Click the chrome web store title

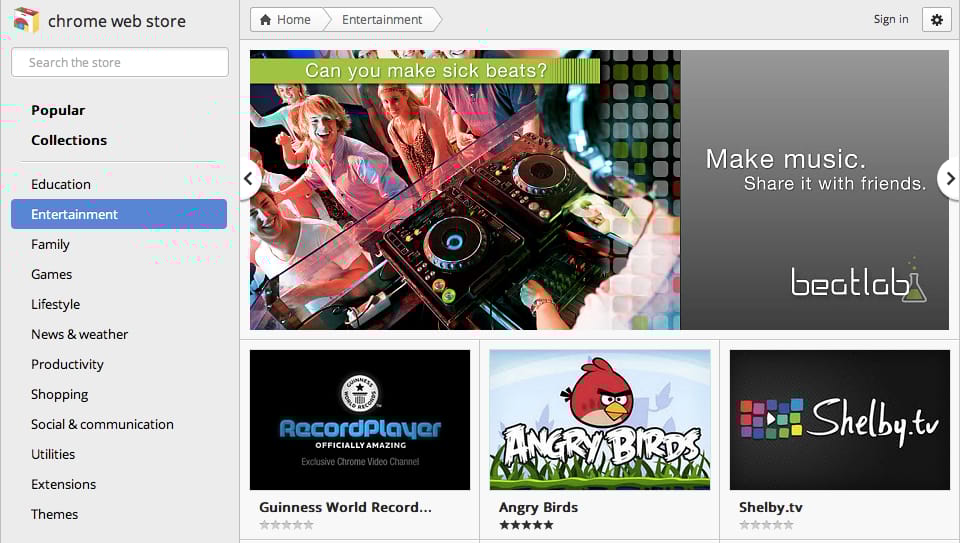117,21
